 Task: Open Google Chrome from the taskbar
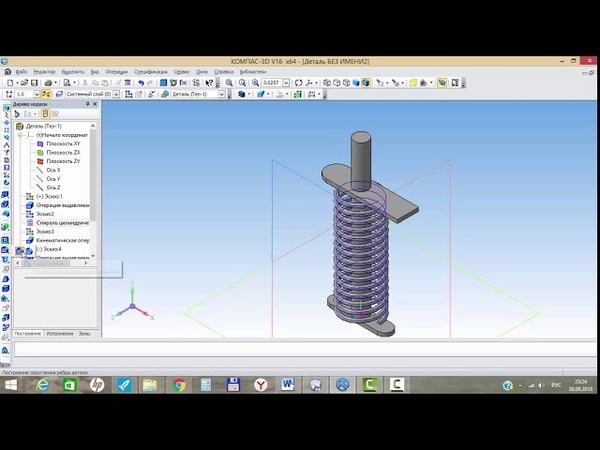click(x=179, y=384)
